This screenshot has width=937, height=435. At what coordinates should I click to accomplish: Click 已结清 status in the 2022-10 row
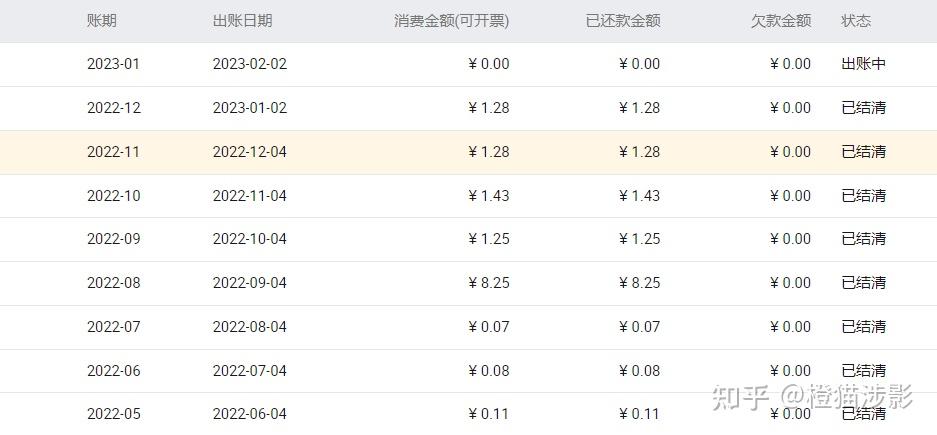[x=864, y=196]
